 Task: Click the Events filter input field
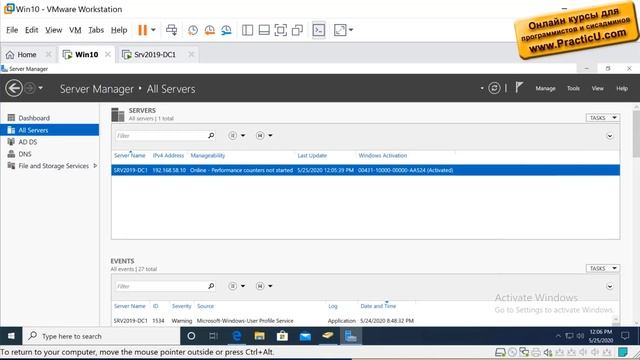(x=161, y=286)
